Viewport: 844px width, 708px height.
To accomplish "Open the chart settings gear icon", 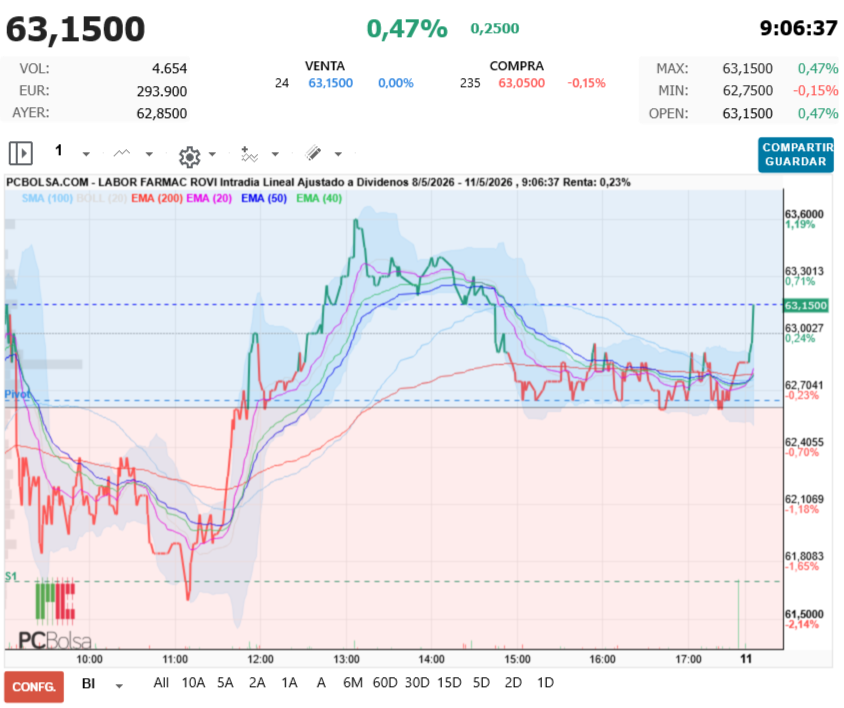I will pyautogui.click(x=189, y=156).
